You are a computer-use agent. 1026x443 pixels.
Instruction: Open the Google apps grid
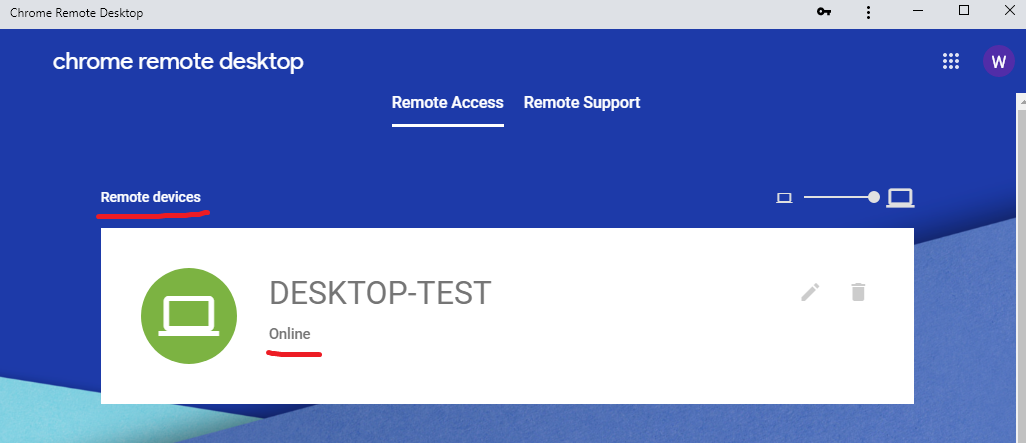950,62
